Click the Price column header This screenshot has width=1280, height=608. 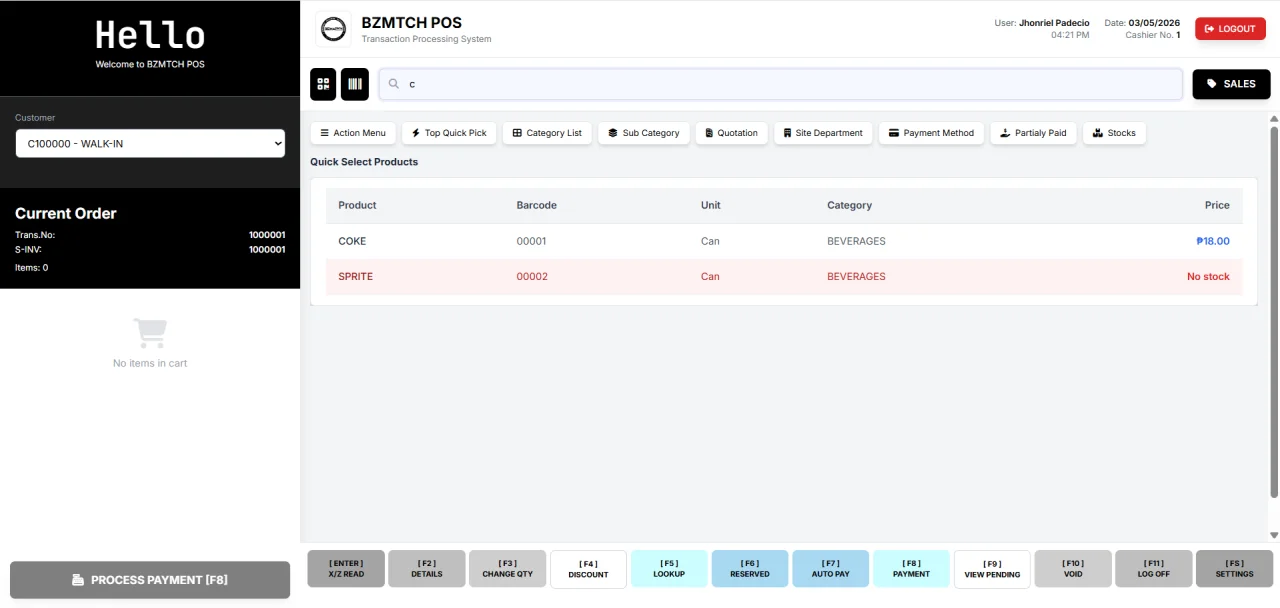pyautogui.click(x=1217, y=205)
